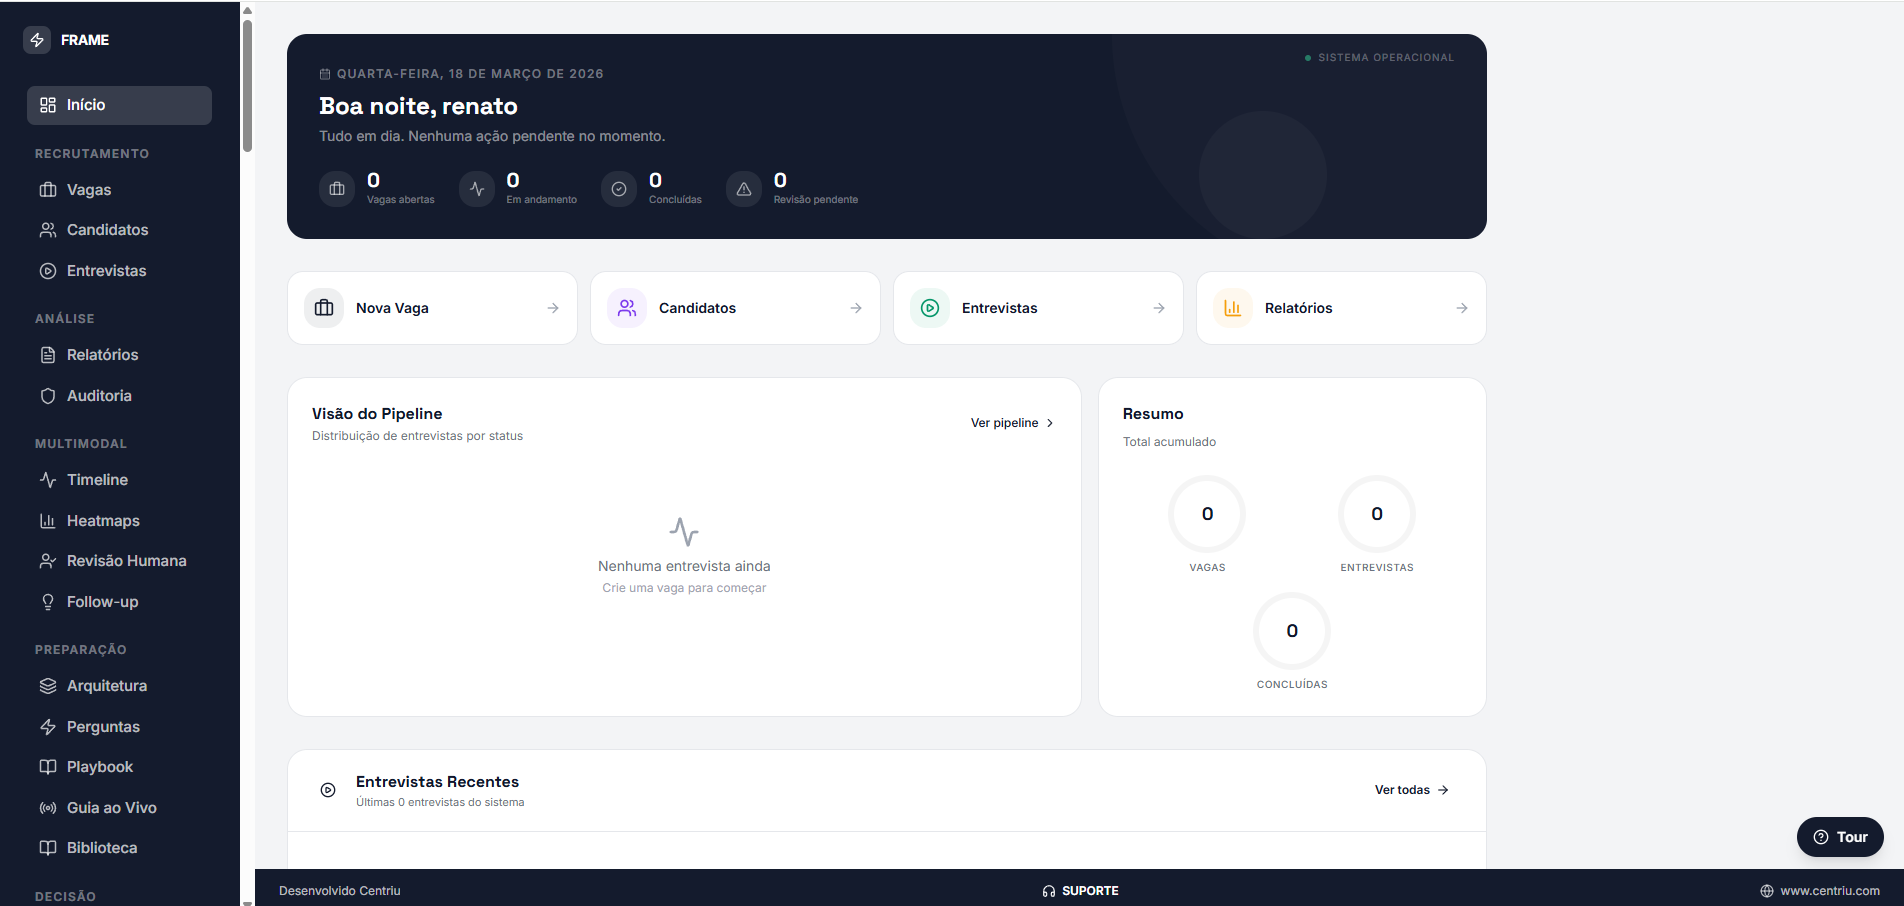Click the FRAME lightning logo icon
The image size is (1904, 906).
pos(37,40)
